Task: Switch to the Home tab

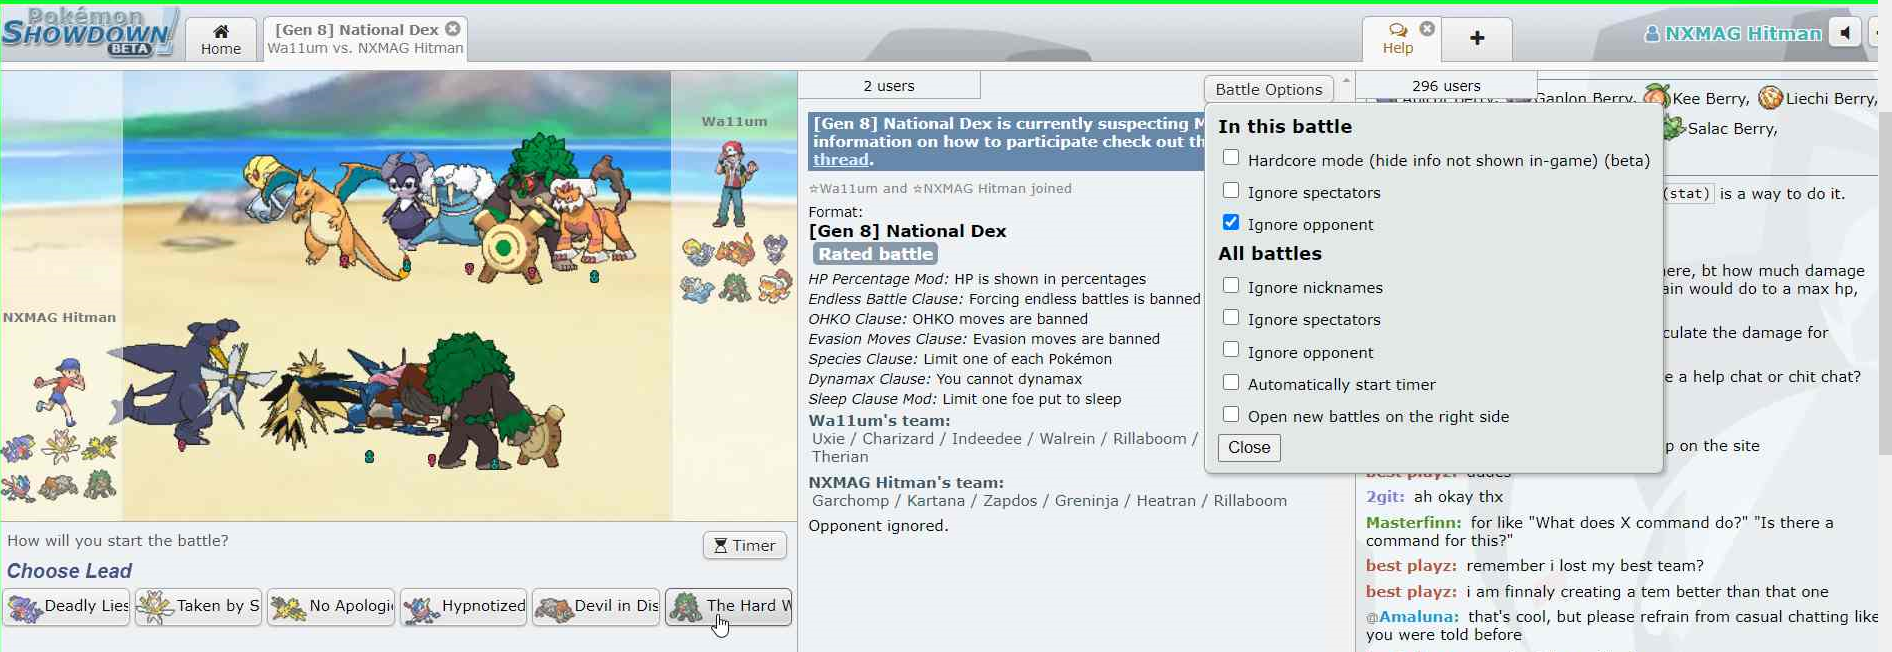Action: 221,39
